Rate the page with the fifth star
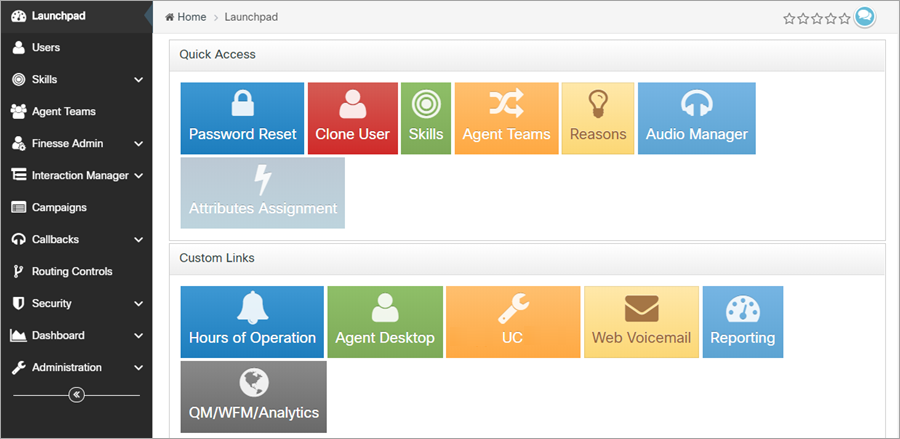 tap(844, 18)
